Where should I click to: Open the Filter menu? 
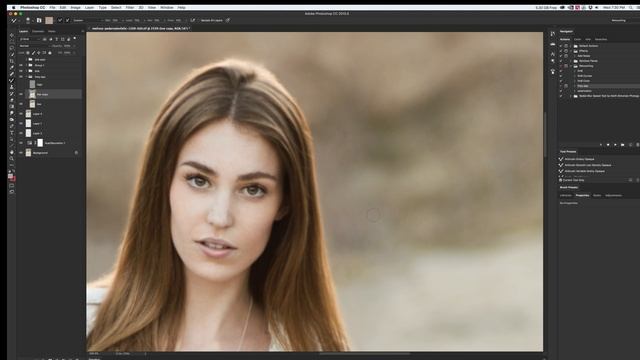coord(130,7)
